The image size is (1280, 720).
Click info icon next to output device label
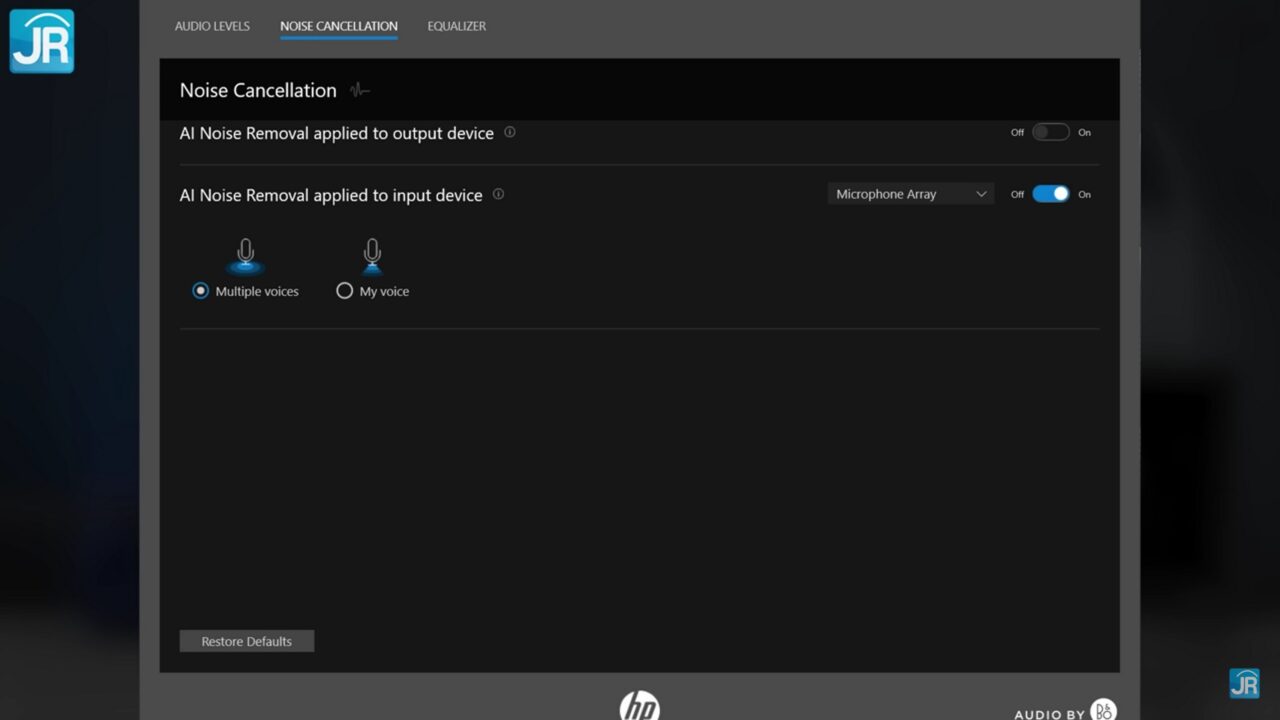[x=510, y=132]
